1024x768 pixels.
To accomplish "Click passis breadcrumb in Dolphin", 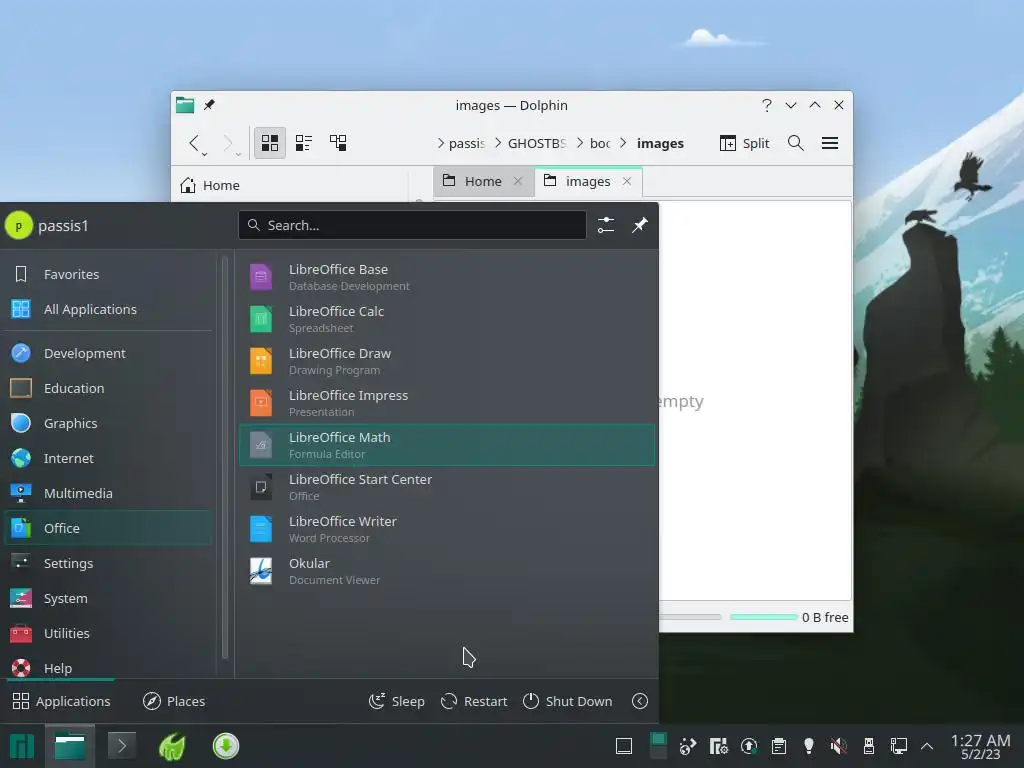I will [466, 143].
